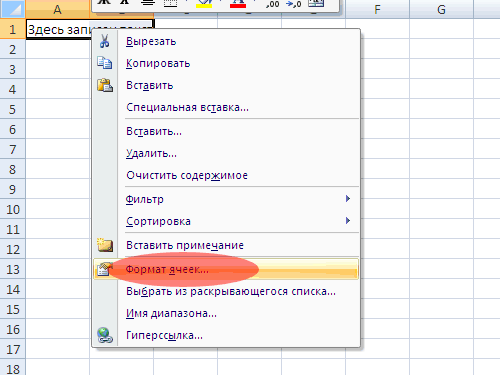The width and height of the screenshot is (500, 375).
Task: Click the globe icon for Гиперссылка
Action: 105,335
